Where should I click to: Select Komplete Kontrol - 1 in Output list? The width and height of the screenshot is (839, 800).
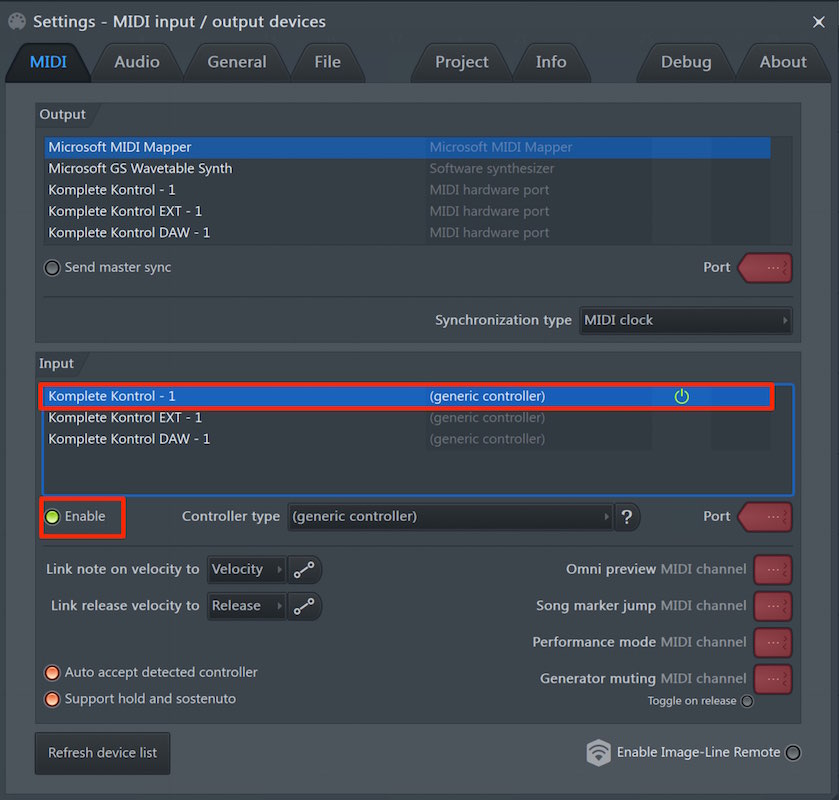407,190
